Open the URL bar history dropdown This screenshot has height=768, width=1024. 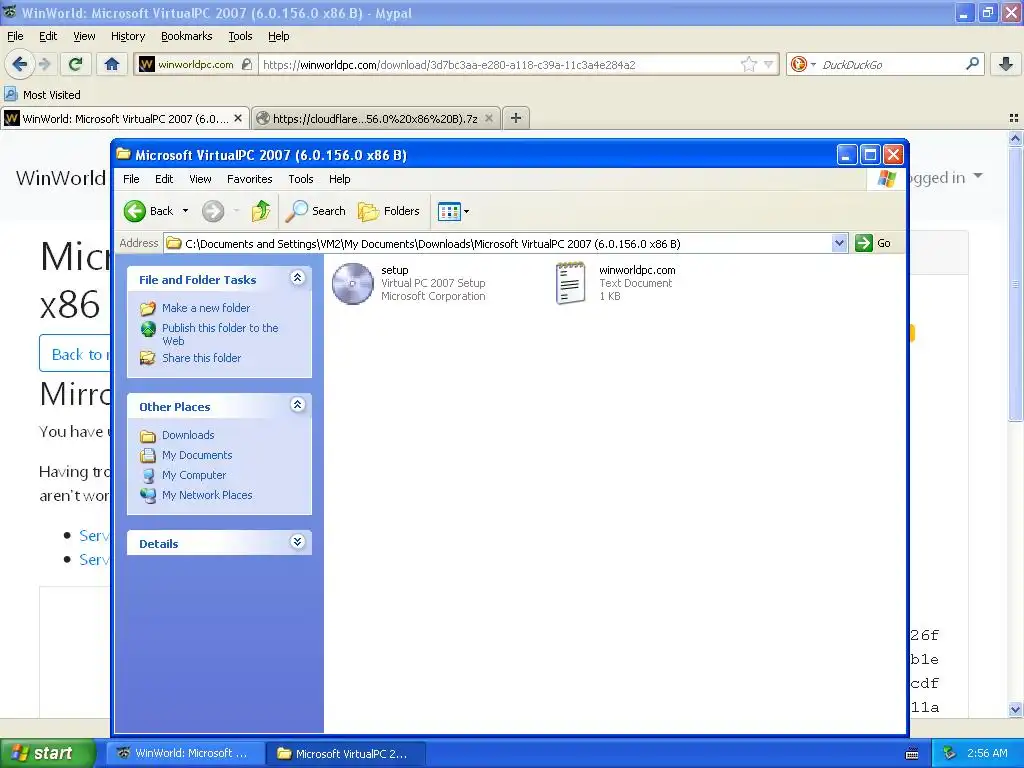coord(769,64)
